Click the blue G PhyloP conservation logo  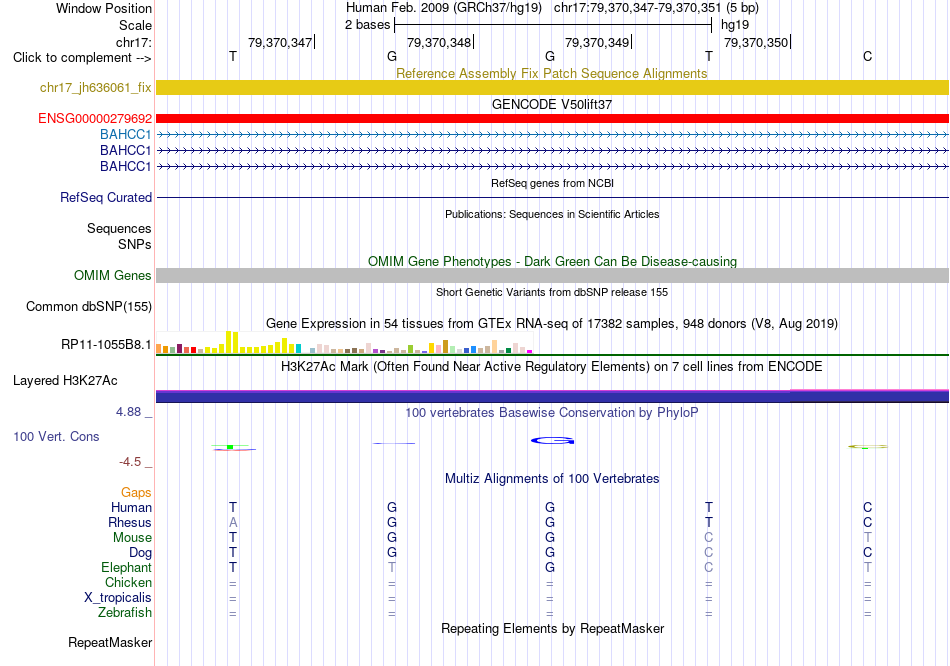click(552, 441)
